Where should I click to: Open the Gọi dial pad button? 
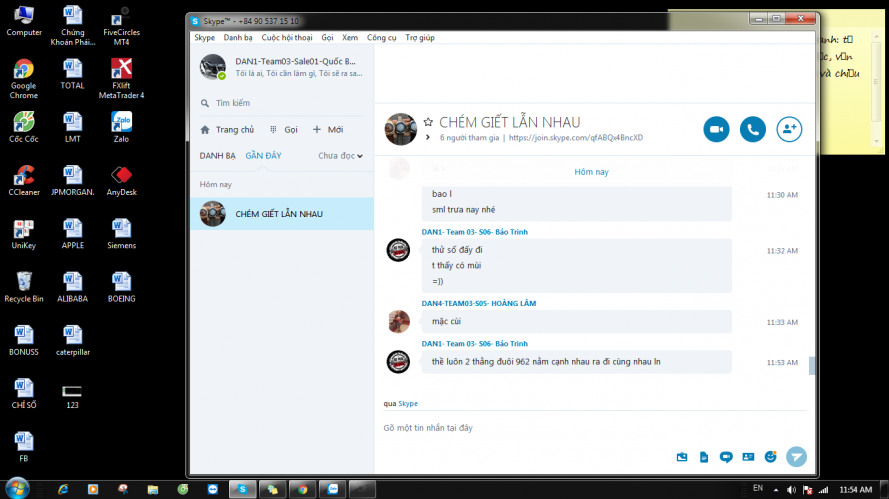point(283,129)
